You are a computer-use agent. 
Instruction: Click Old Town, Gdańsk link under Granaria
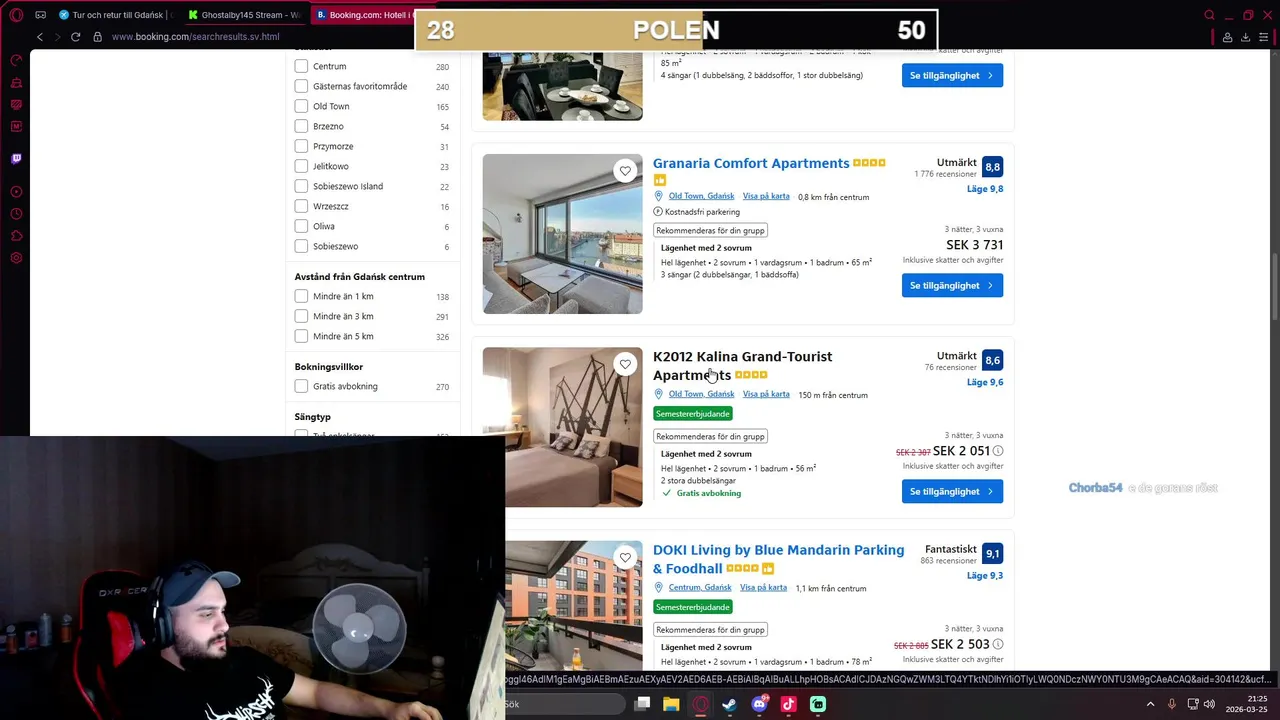pyautogui.click(x=701, y=196)
